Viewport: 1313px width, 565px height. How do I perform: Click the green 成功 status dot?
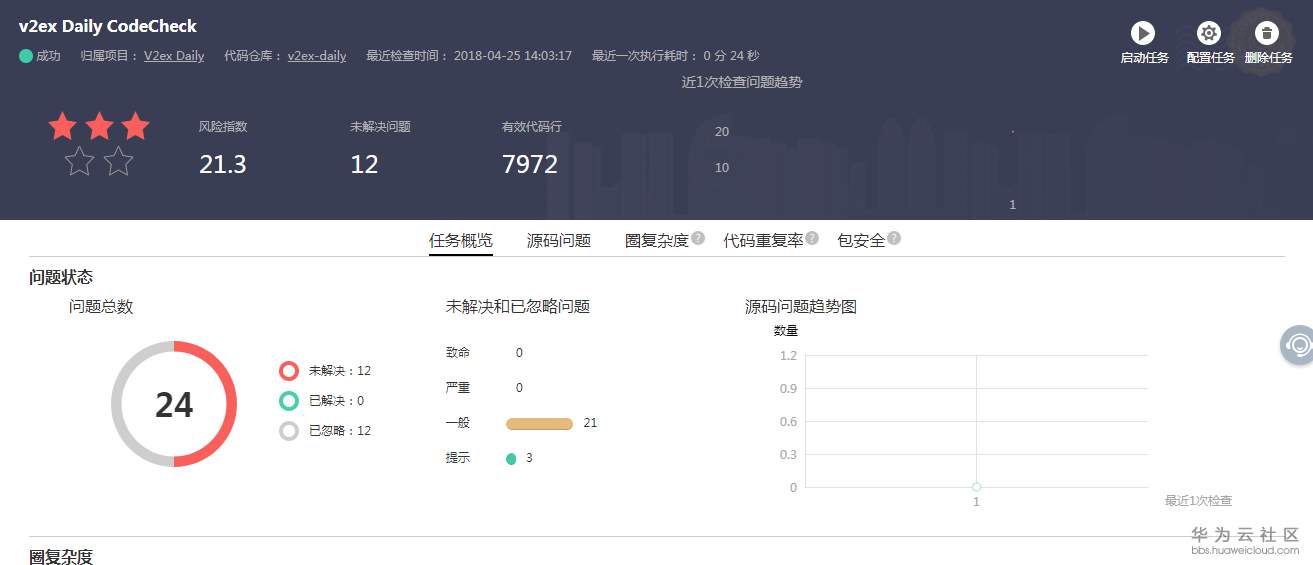point(26,56)
